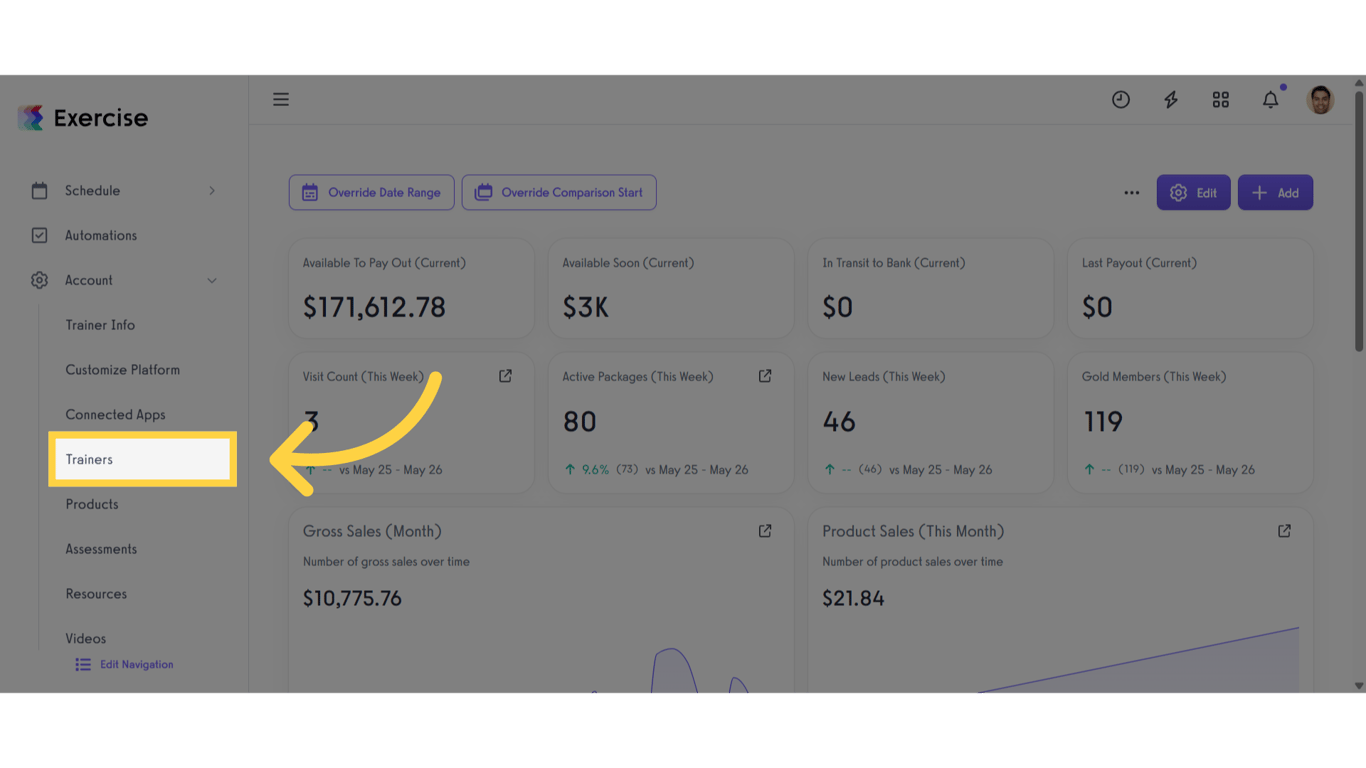
Task: Collapse the Account section chevron
Action: (212, 281)
